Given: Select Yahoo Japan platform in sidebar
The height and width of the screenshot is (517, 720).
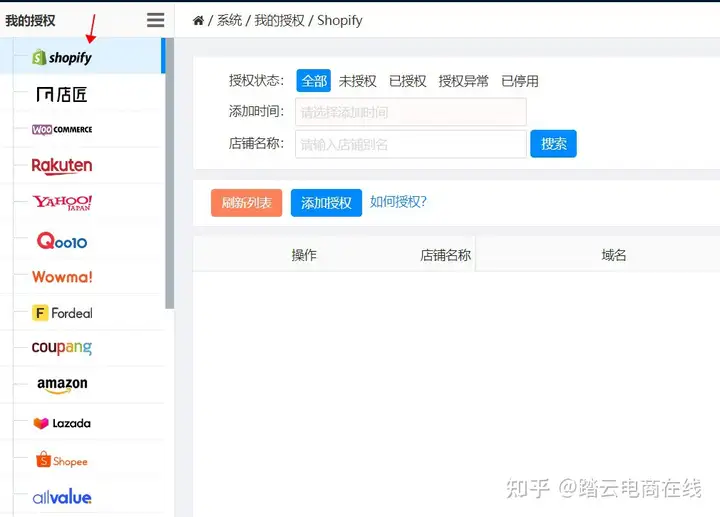Looking at the screenshot, I should tap(62, 202).
